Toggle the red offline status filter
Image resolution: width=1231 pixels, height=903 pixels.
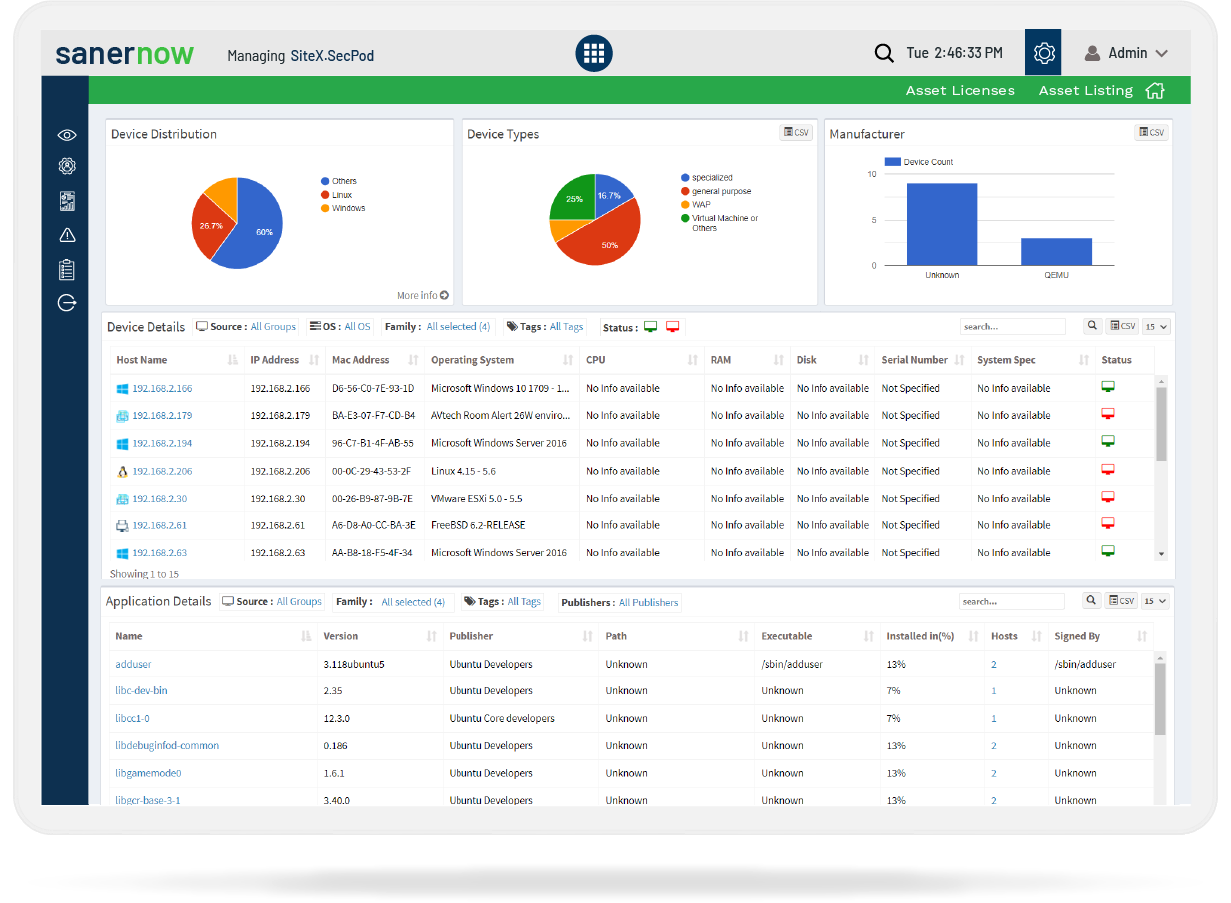click(672, 327)
